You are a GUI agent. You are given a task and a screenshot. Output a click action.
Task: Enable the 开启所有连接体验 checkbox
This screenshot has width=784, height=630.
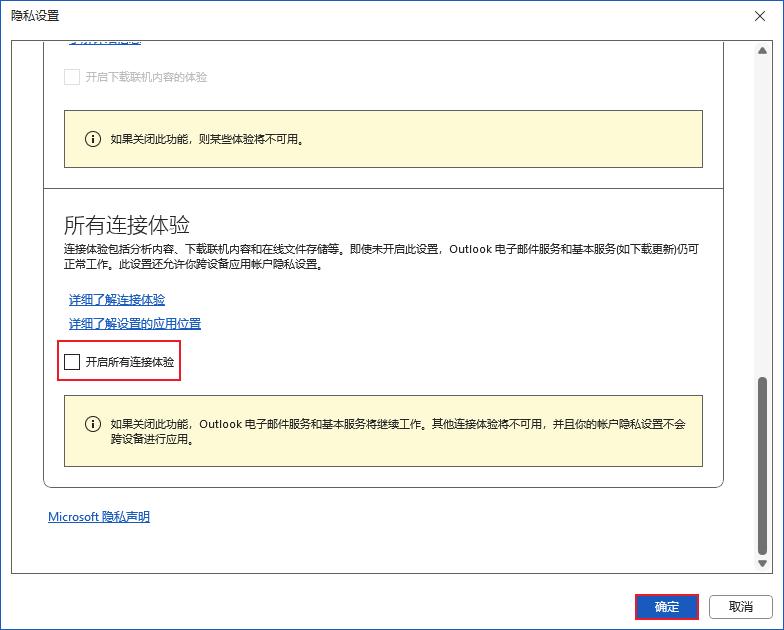point(72,362)
